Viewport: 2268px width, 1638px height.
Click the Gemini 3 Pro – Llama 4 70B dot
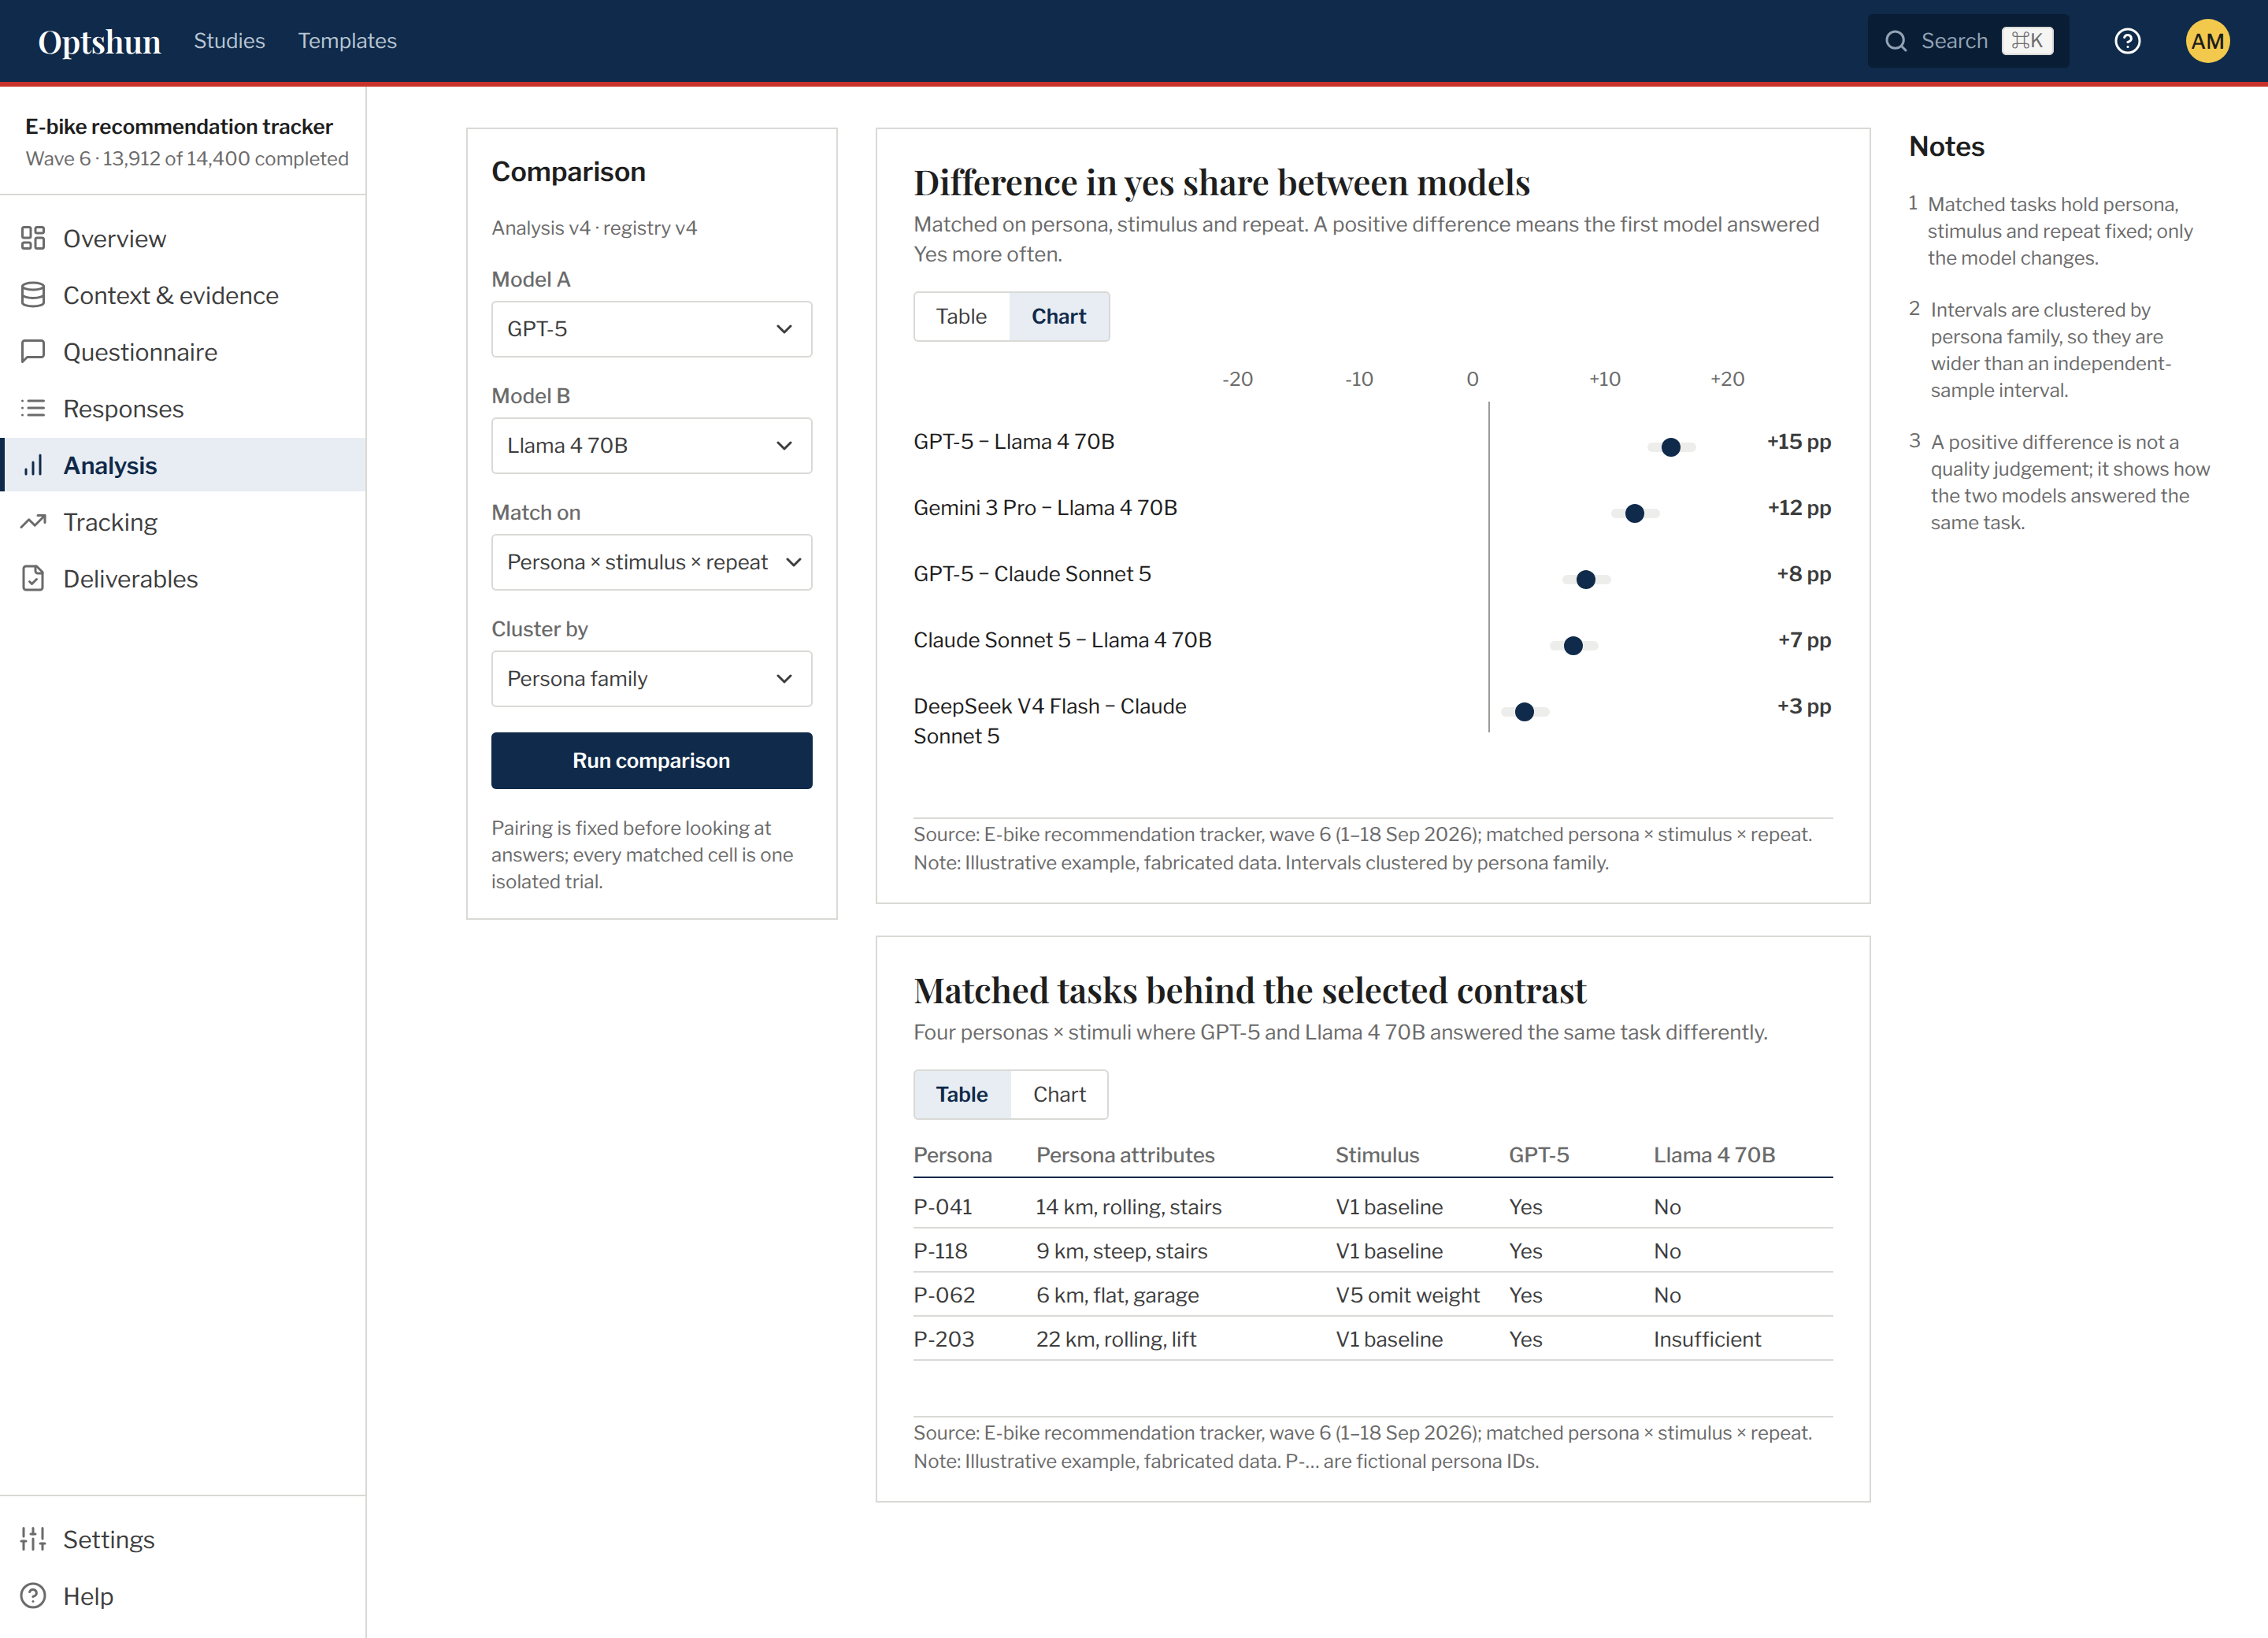pos(1634,513)
